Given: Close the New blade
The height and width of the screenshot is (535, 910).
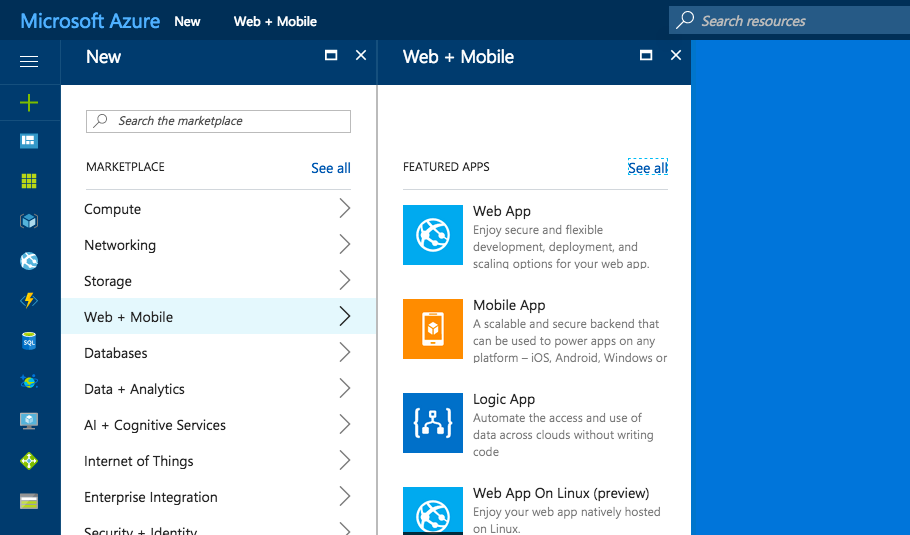Looking at the screenshot, I should click(x=361, y=55).
